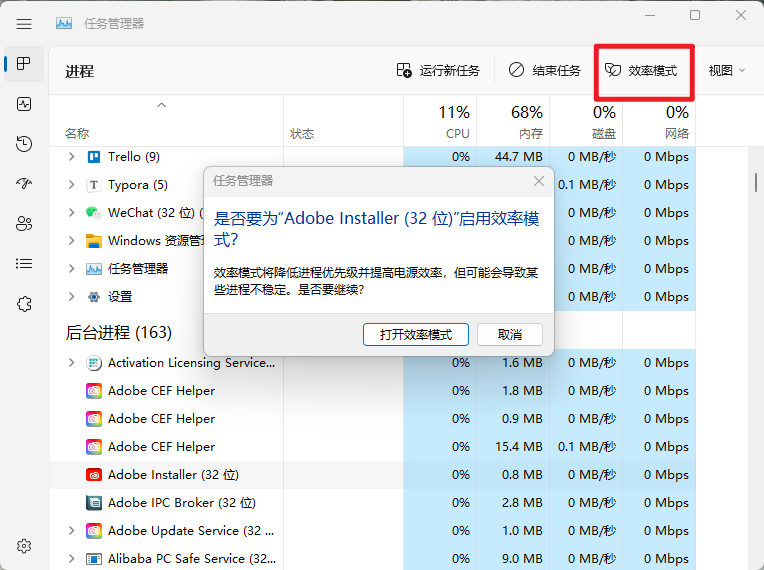This screenshot has height=570, width=764.
Task: Open the App history page in the sidebar
Action: [x=24, y=144]
